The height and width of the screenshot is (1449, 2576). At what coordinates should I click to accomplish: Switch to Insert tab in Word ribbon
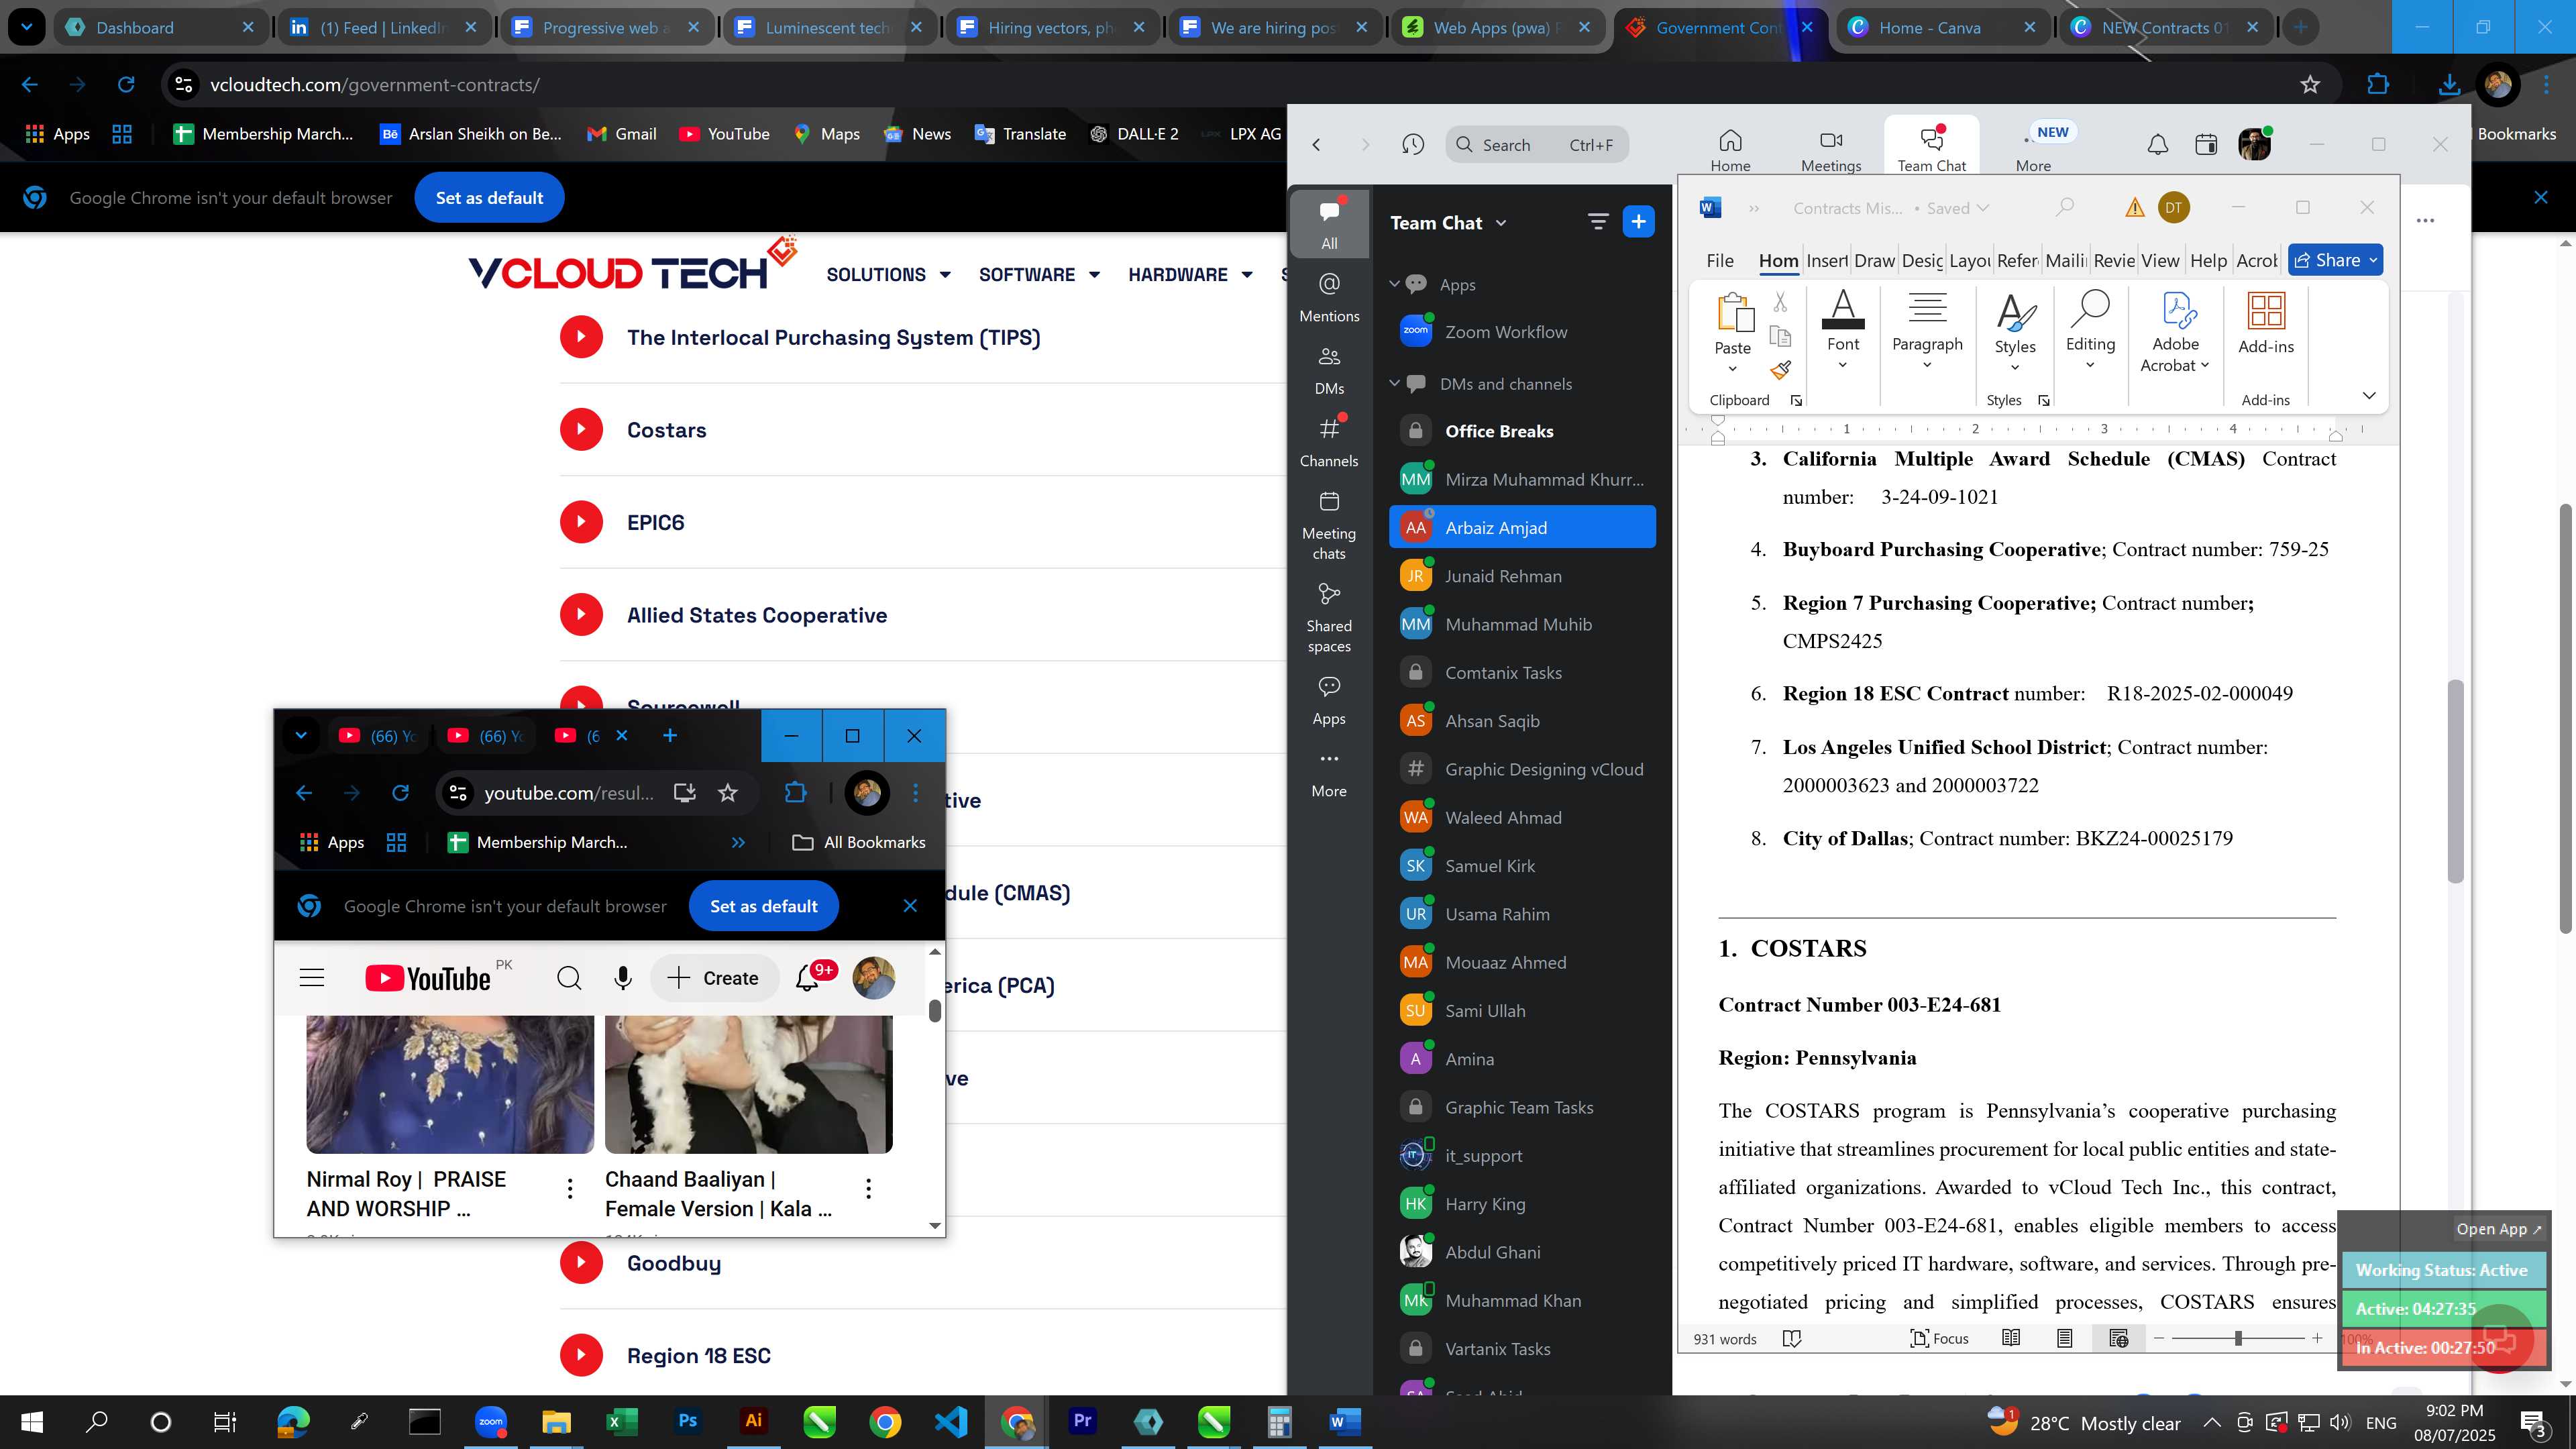[1827, 260]
